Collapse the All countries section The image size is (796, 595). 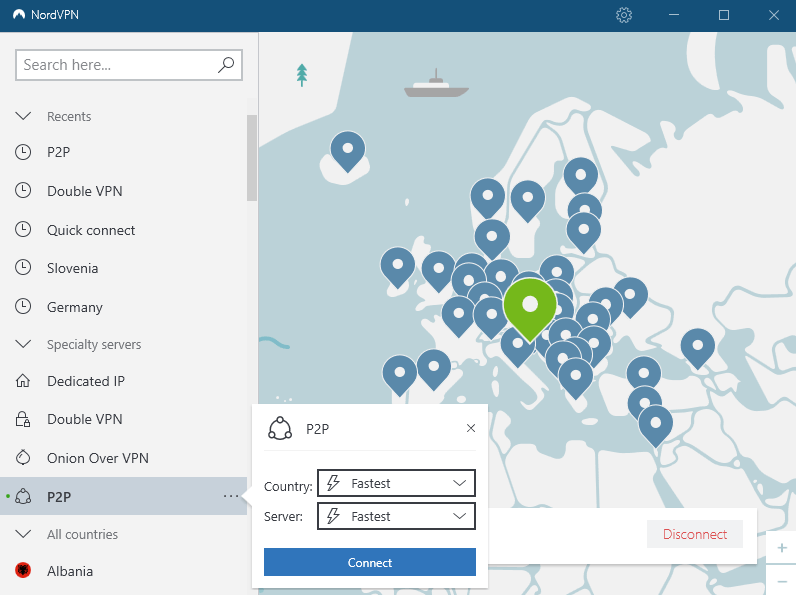(x=23, y=534)
